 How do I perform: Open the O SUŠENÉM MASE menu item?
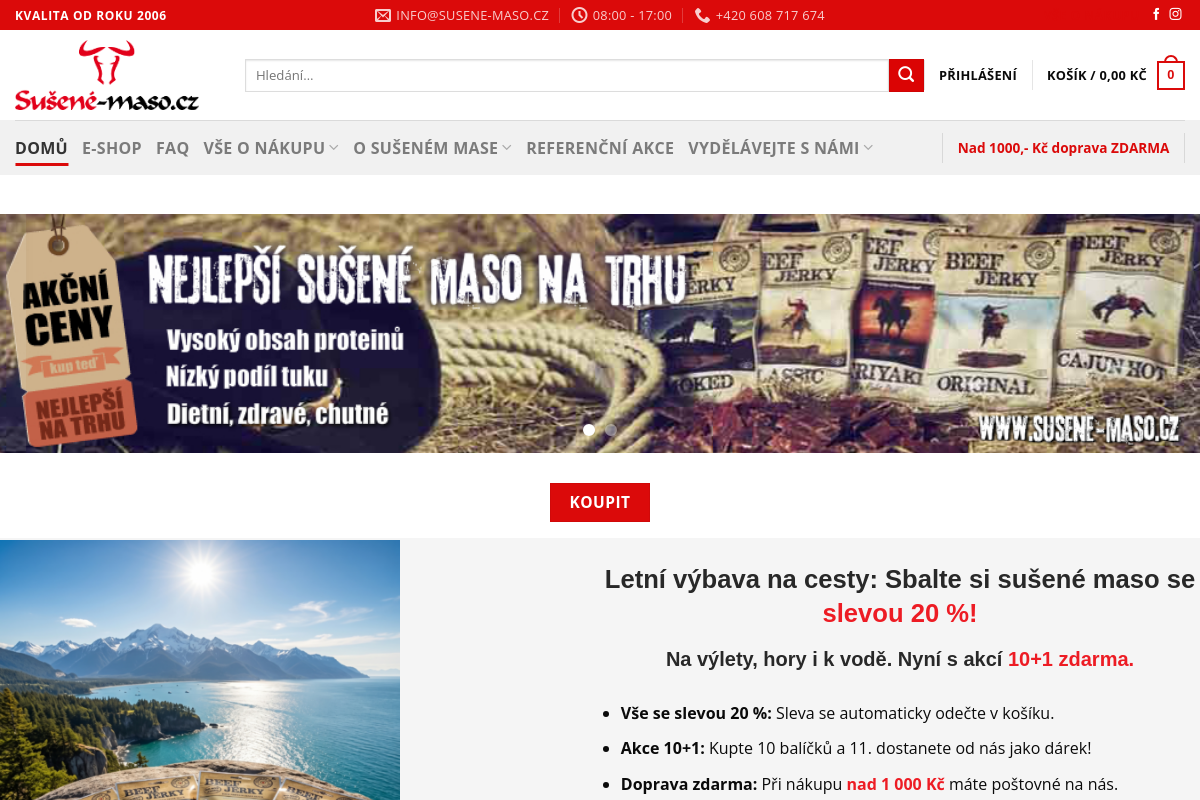425,148
